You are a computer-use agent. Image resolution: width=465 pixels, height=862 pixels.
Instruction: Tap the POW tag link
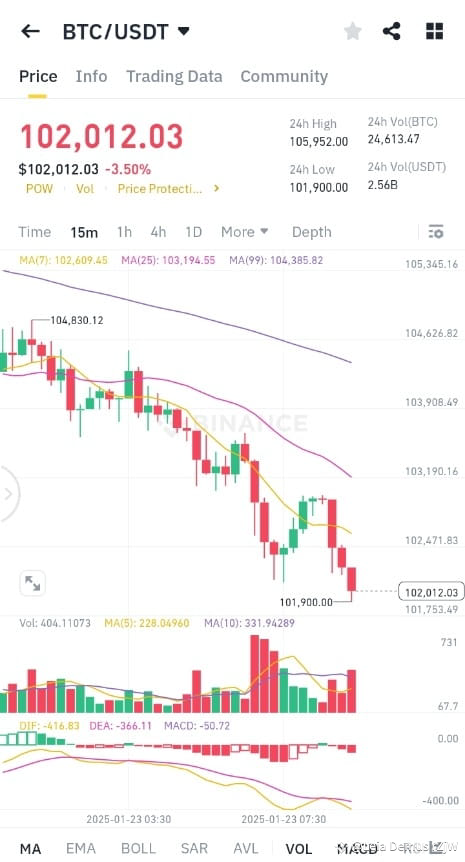pyautogui.click(x=40, y=189)
